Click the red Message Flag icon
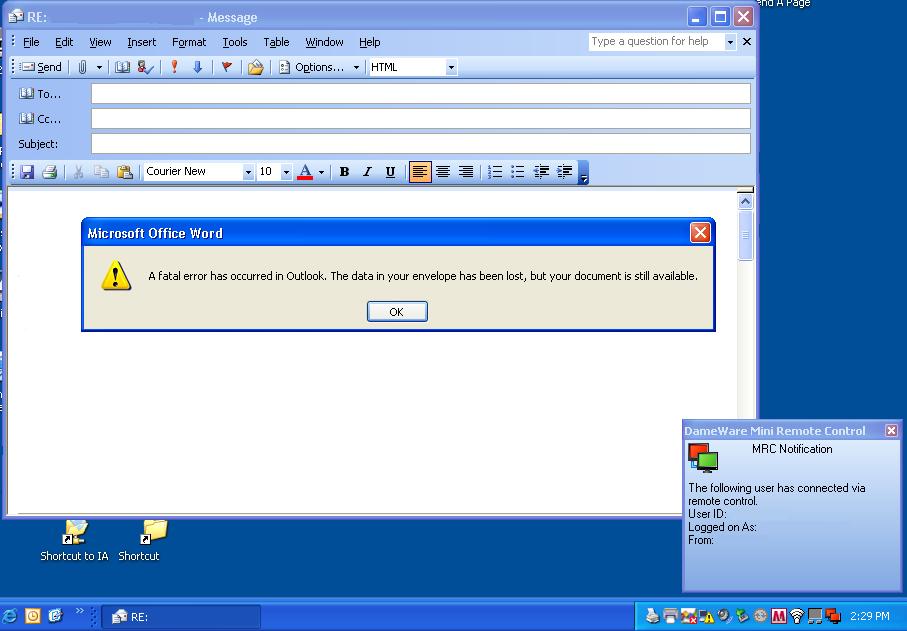The image size is (907, 631). click(227, 67)
